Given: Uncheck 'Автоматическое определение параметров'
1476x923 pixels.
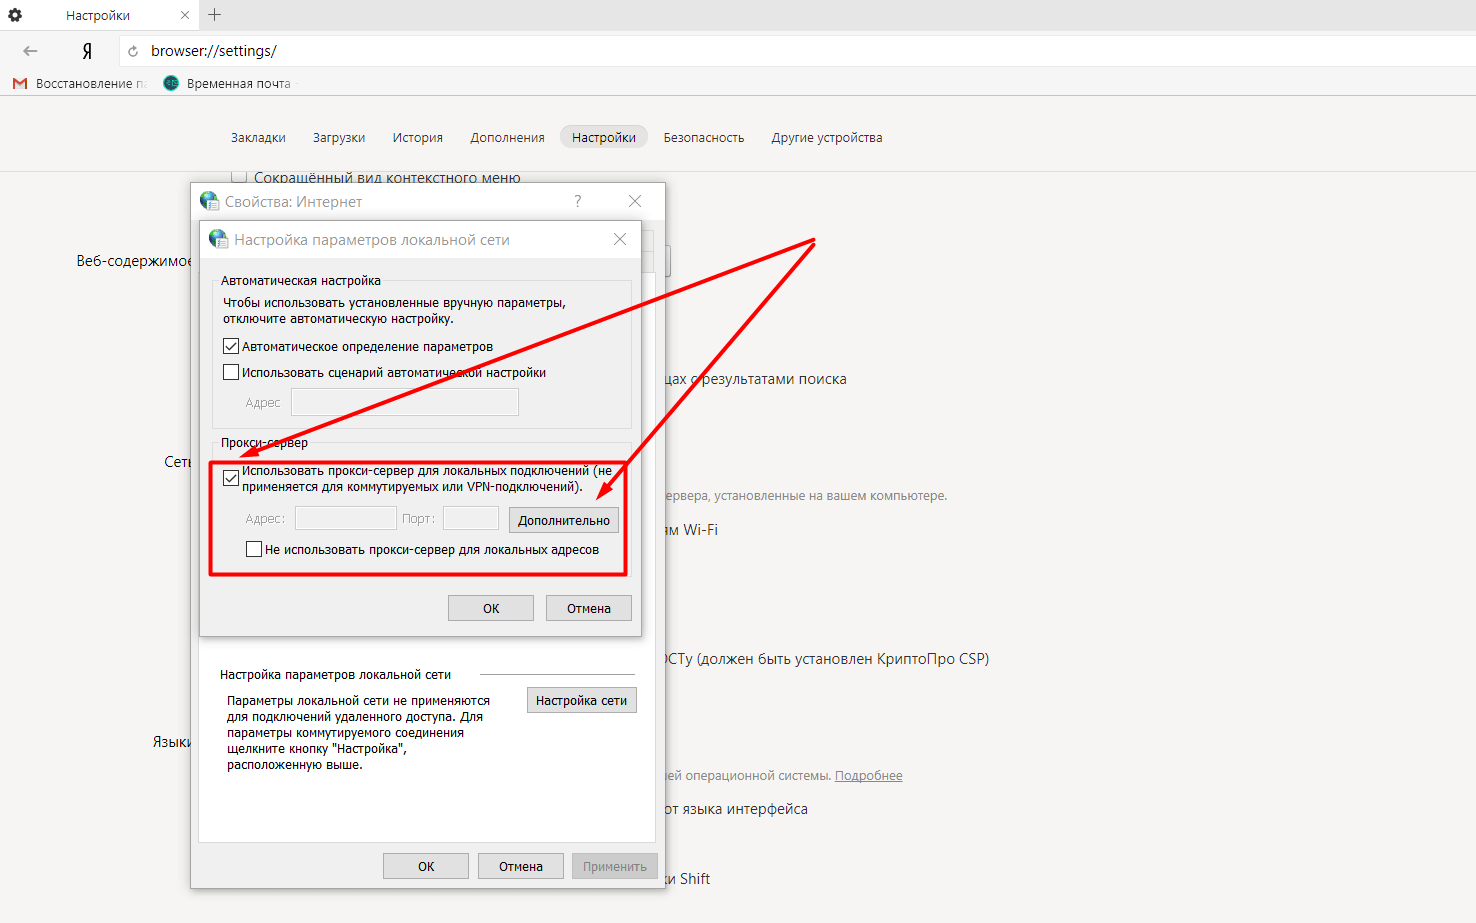Looking at the screenshot, I should point(231,347).
